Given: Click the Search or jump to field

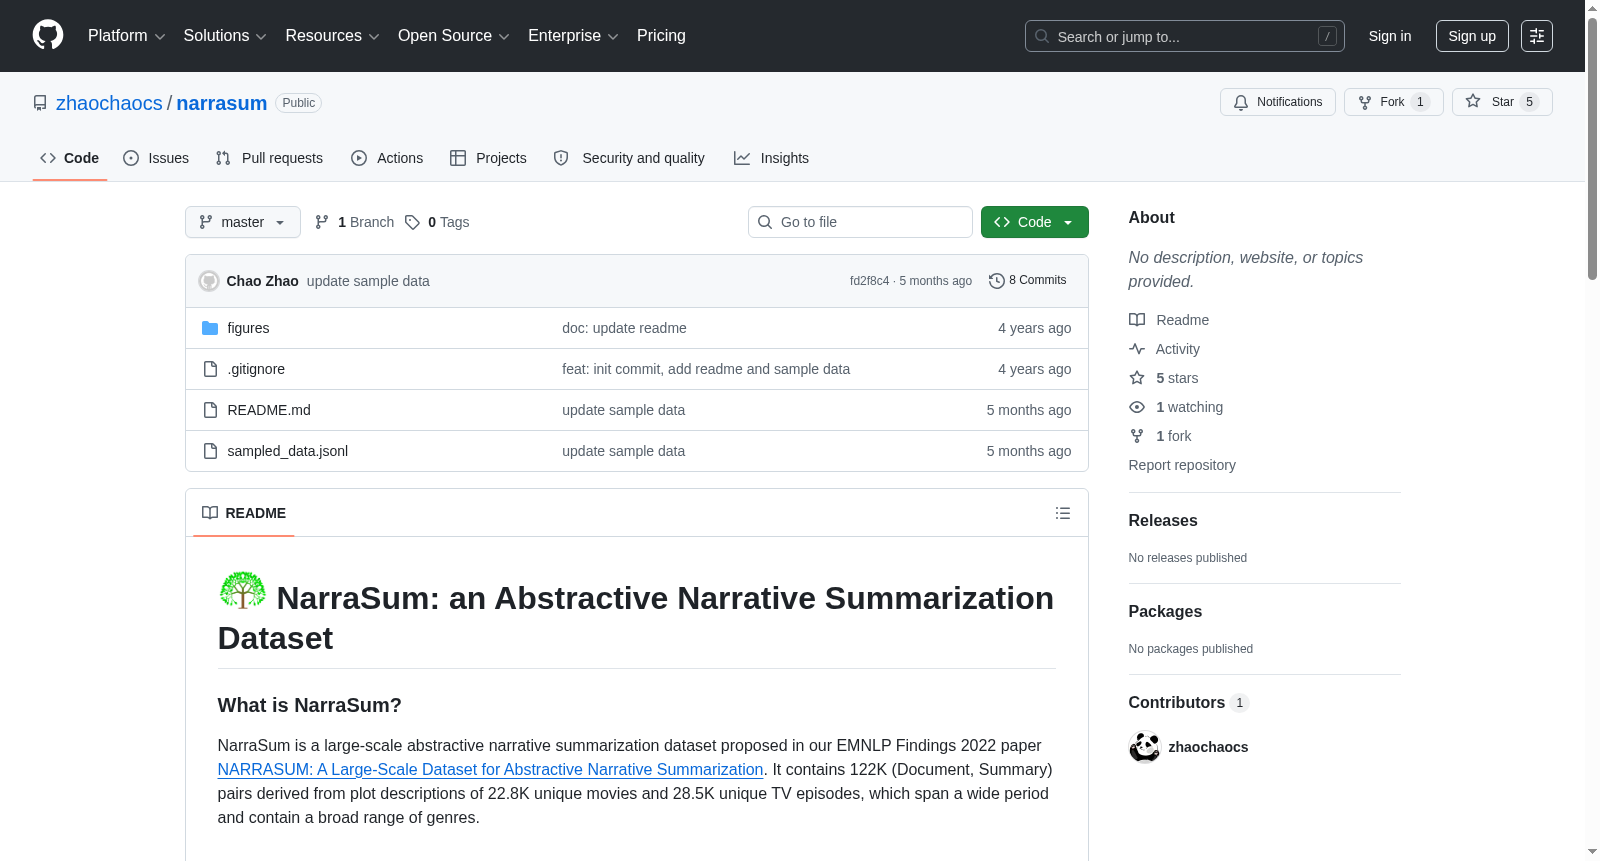Looking at the screenshot, I should [x=1185, y=36].
